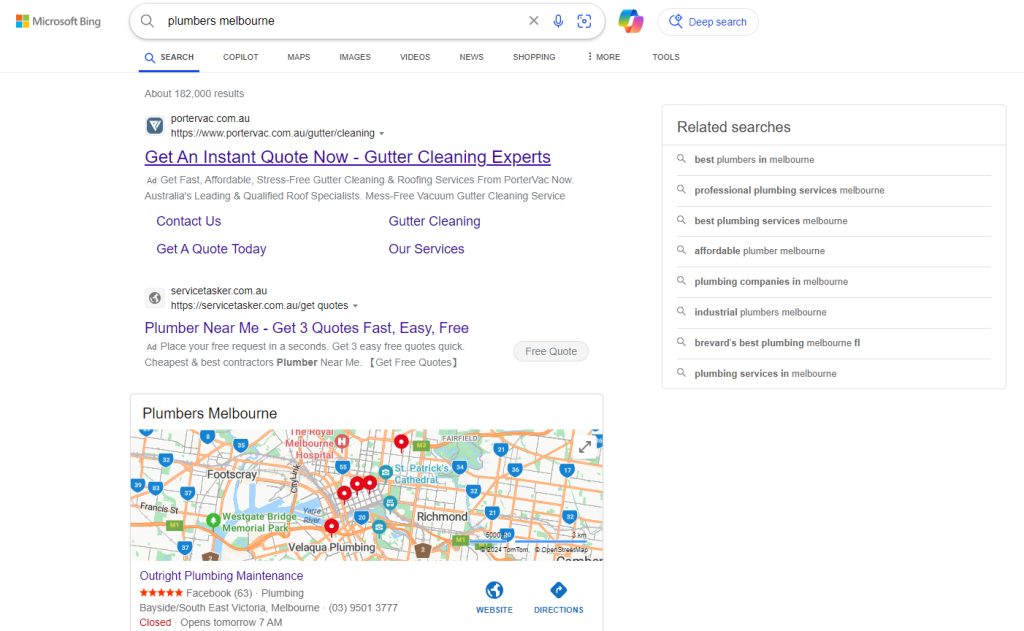The image size is (1024, 631).
Task: Click the Free Quote button
Action: [x=551, y=351]
